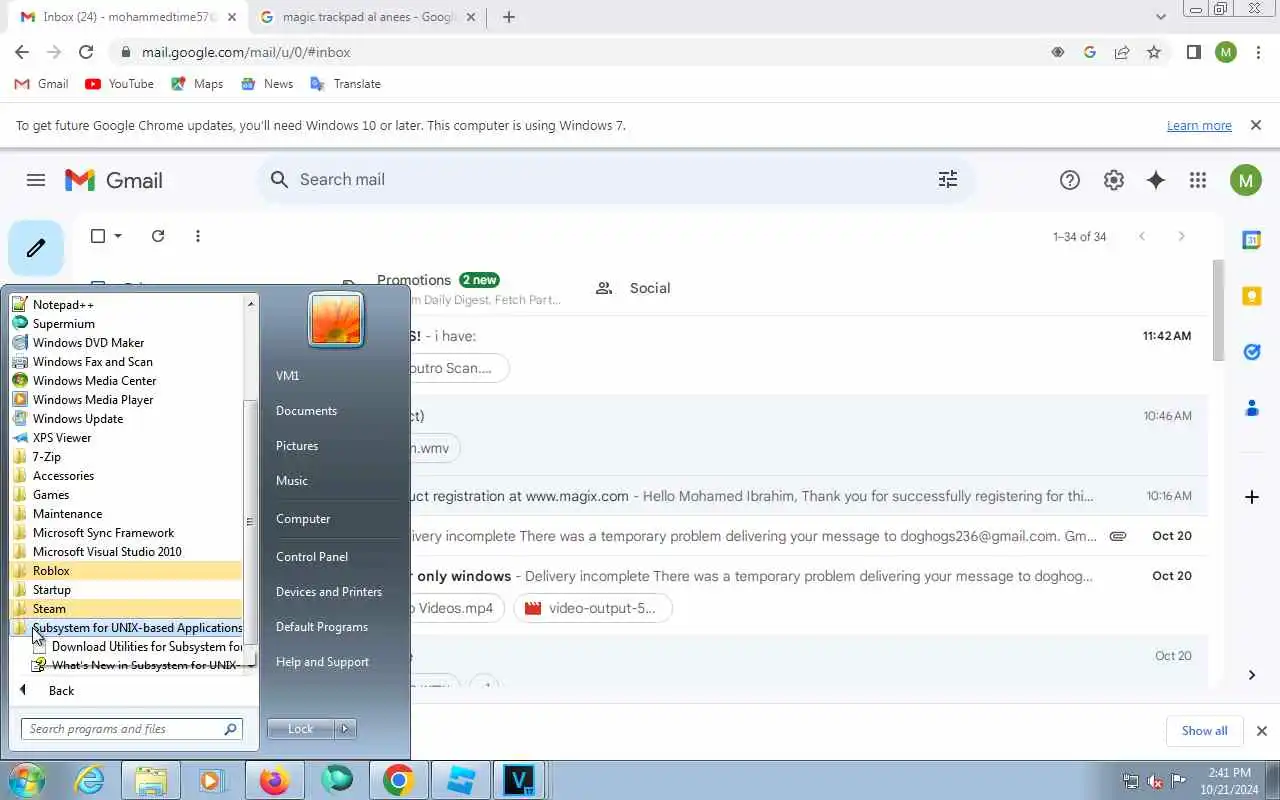
Task: Click the Lock button
Action: (301, 729)
